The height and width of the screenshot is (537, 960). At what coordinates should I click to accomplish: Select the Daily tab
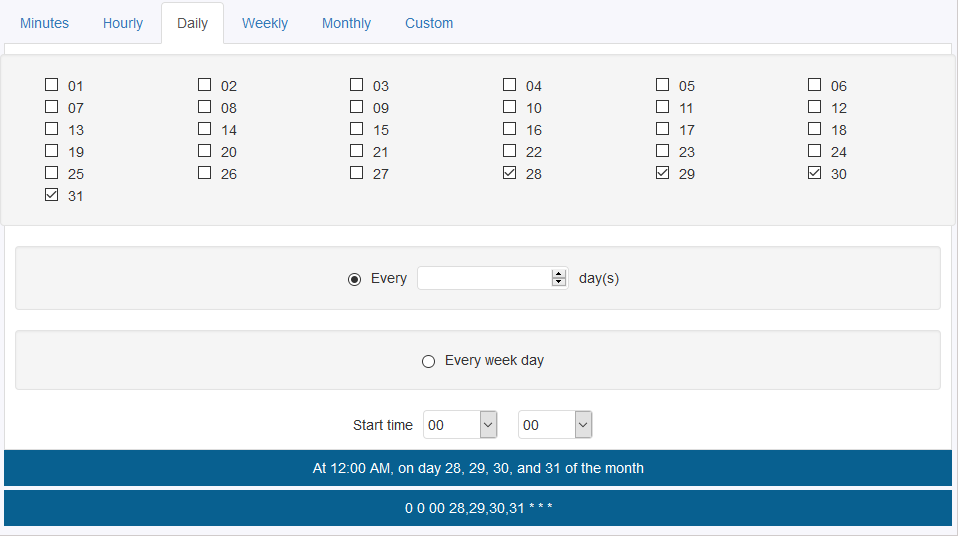pos(192,23)
